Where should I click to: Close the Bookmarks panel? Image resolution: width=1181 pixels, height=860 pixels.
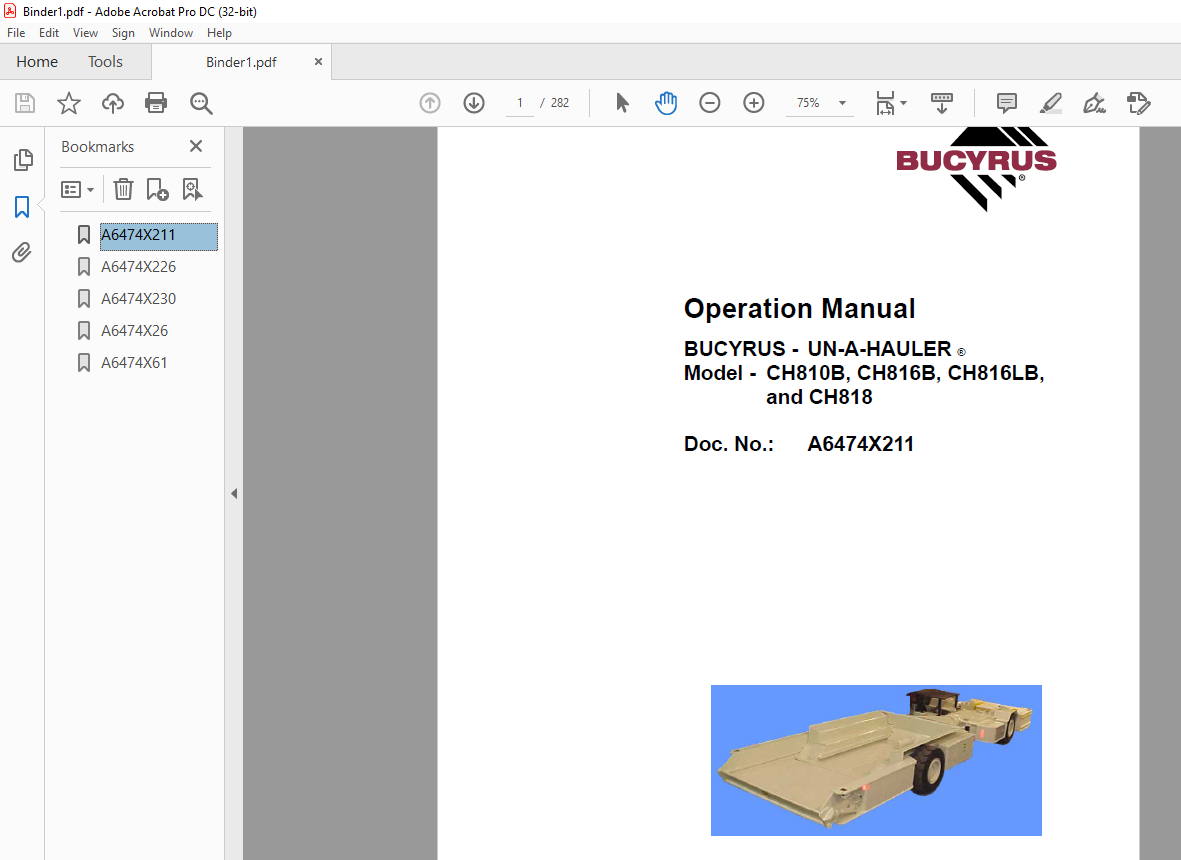click(196, 146)
